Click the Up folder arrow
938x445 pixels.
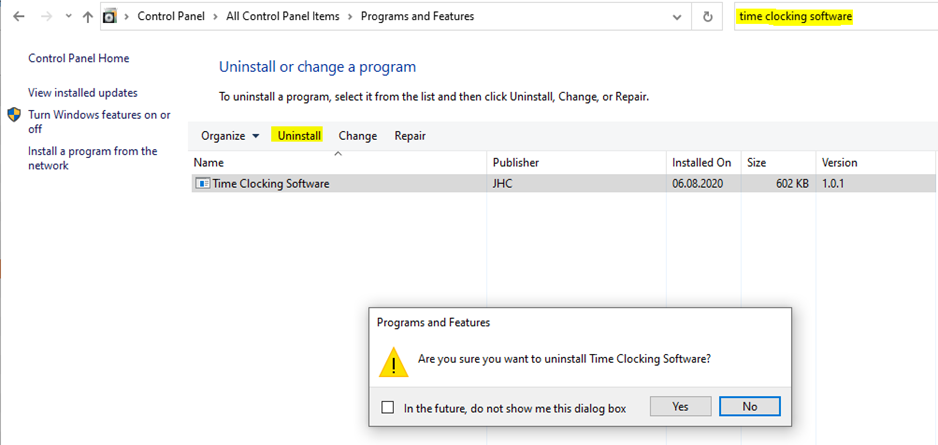click(88, 17)
